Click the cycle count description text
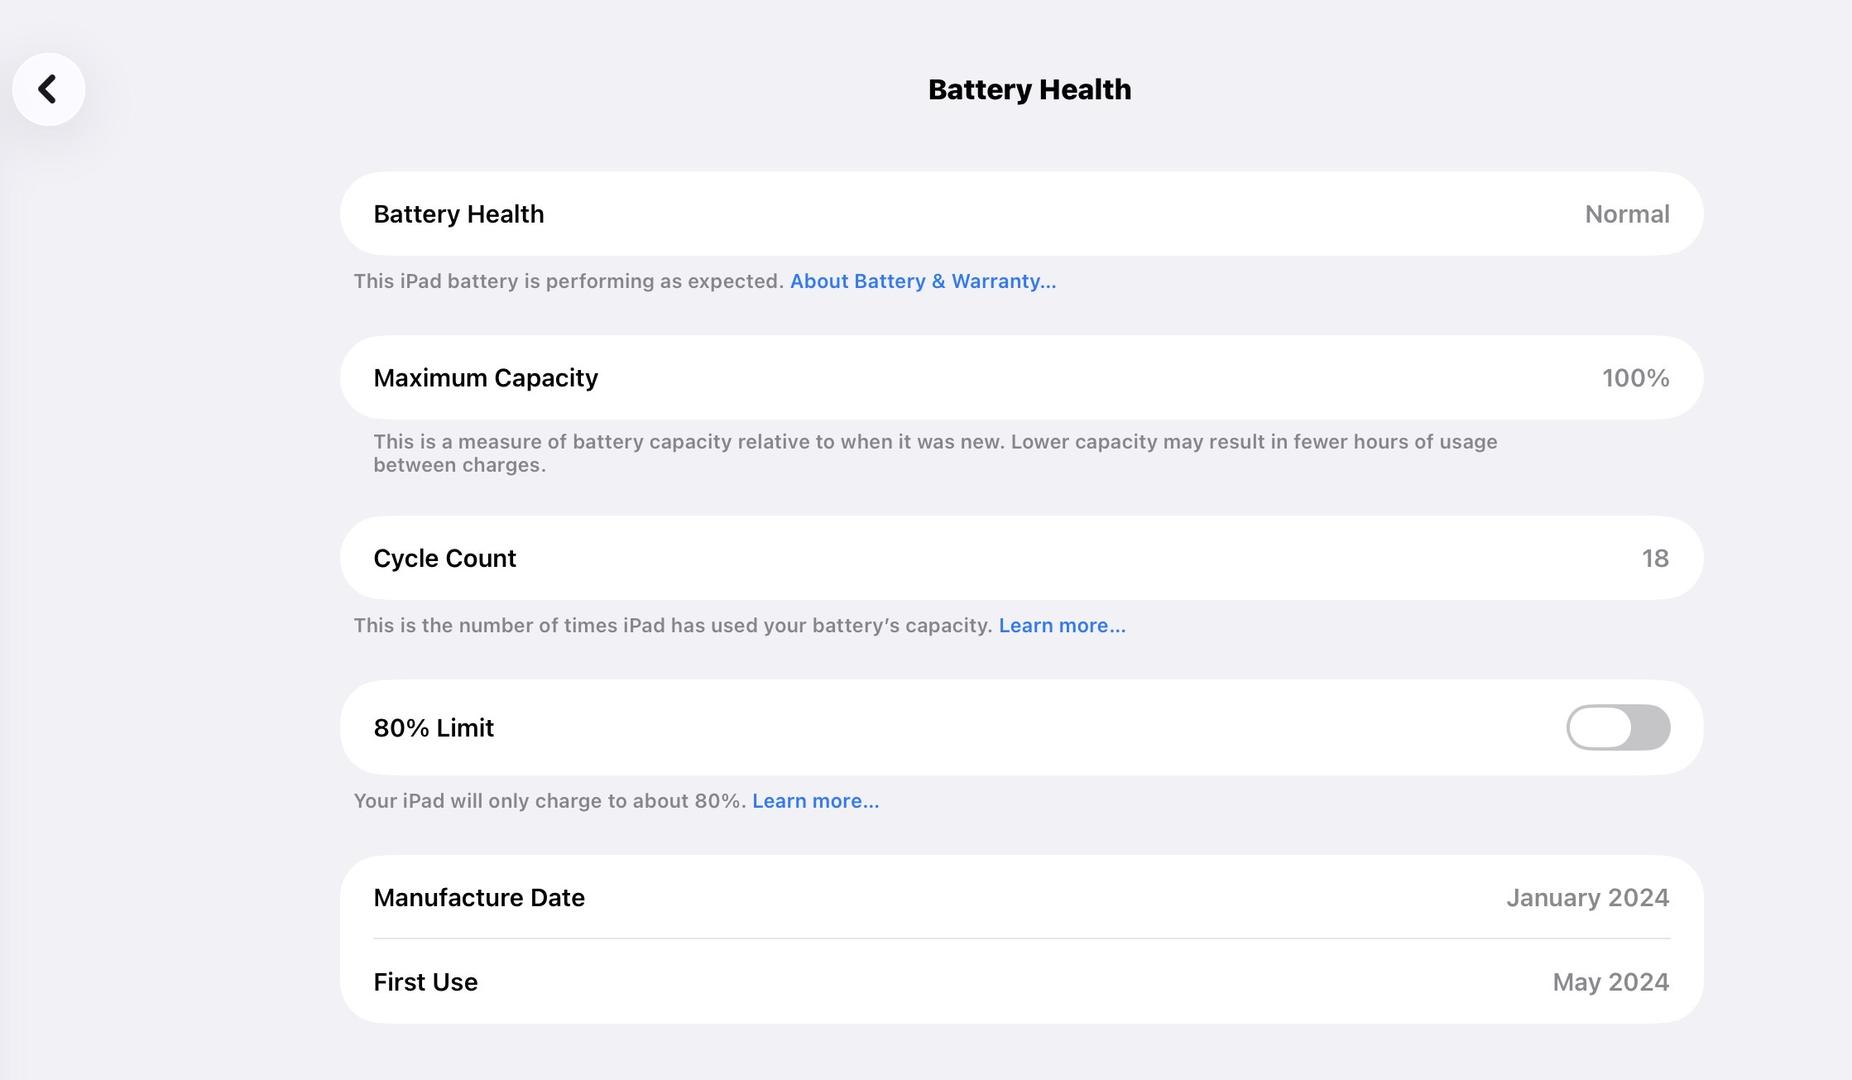Image resolution: width=1852 pixels, height=1080 pixels. (x=672, y=625)
